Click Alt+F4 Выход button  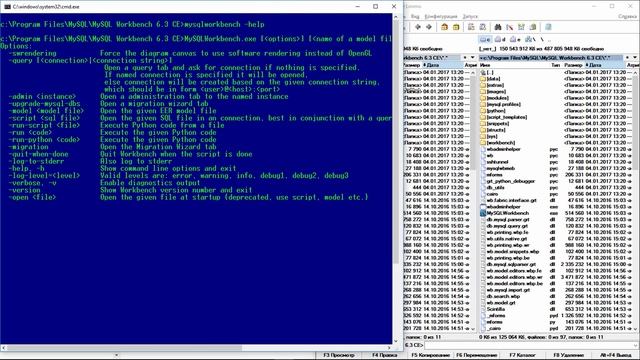tap(616, 355)
